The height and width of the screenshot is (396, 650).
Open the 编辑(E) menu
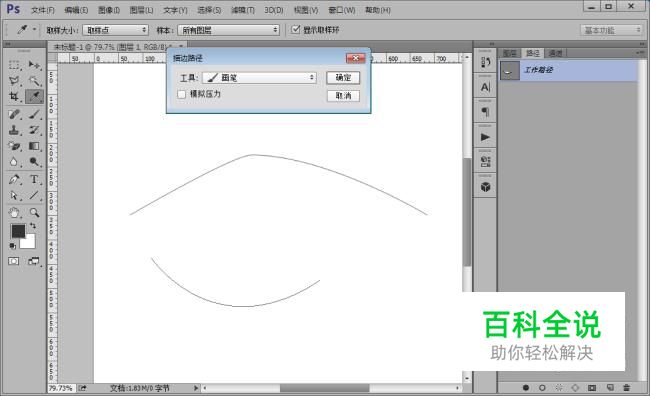coord(76,10)
